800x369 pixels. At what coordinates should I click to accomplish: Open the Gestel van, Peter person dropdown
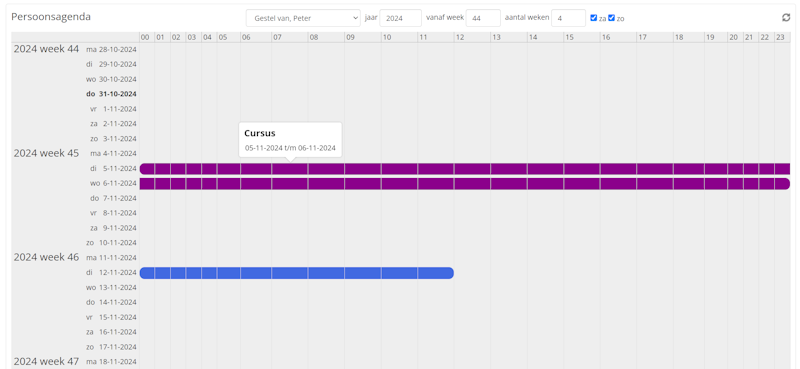point(303,18)
